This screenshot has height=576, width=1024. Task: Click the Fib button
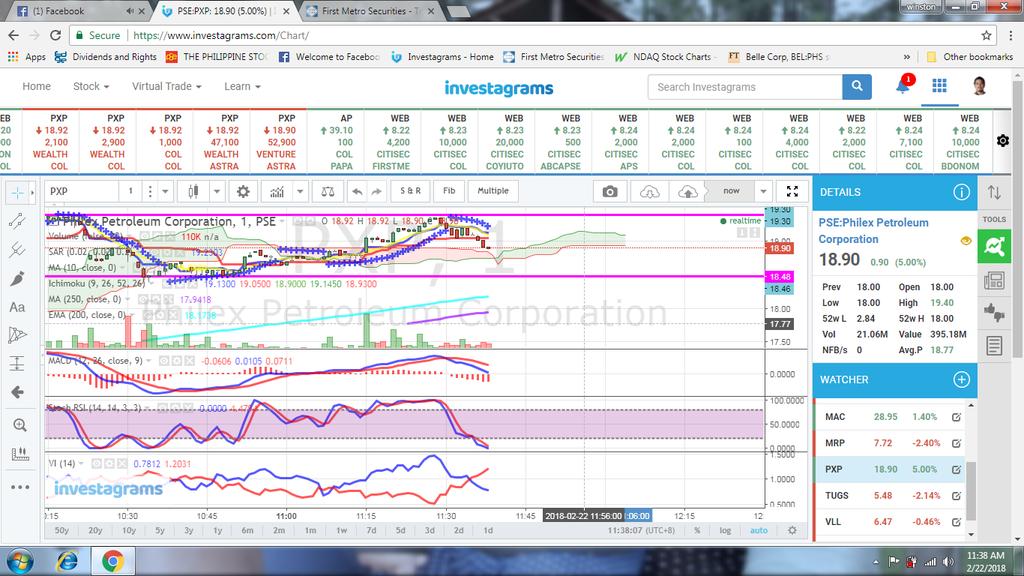click(449, 191)
